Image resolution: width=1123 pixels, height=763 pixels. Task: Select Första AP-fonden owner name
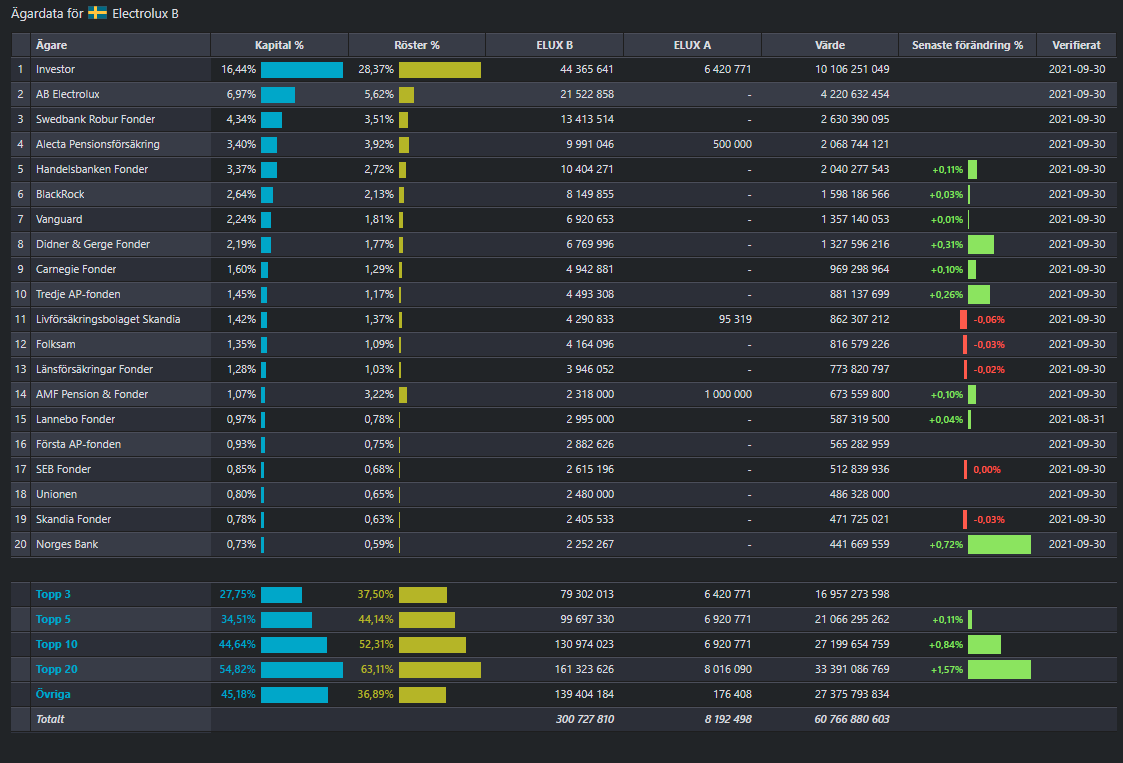pyautogui.click(x=78, y=444)
